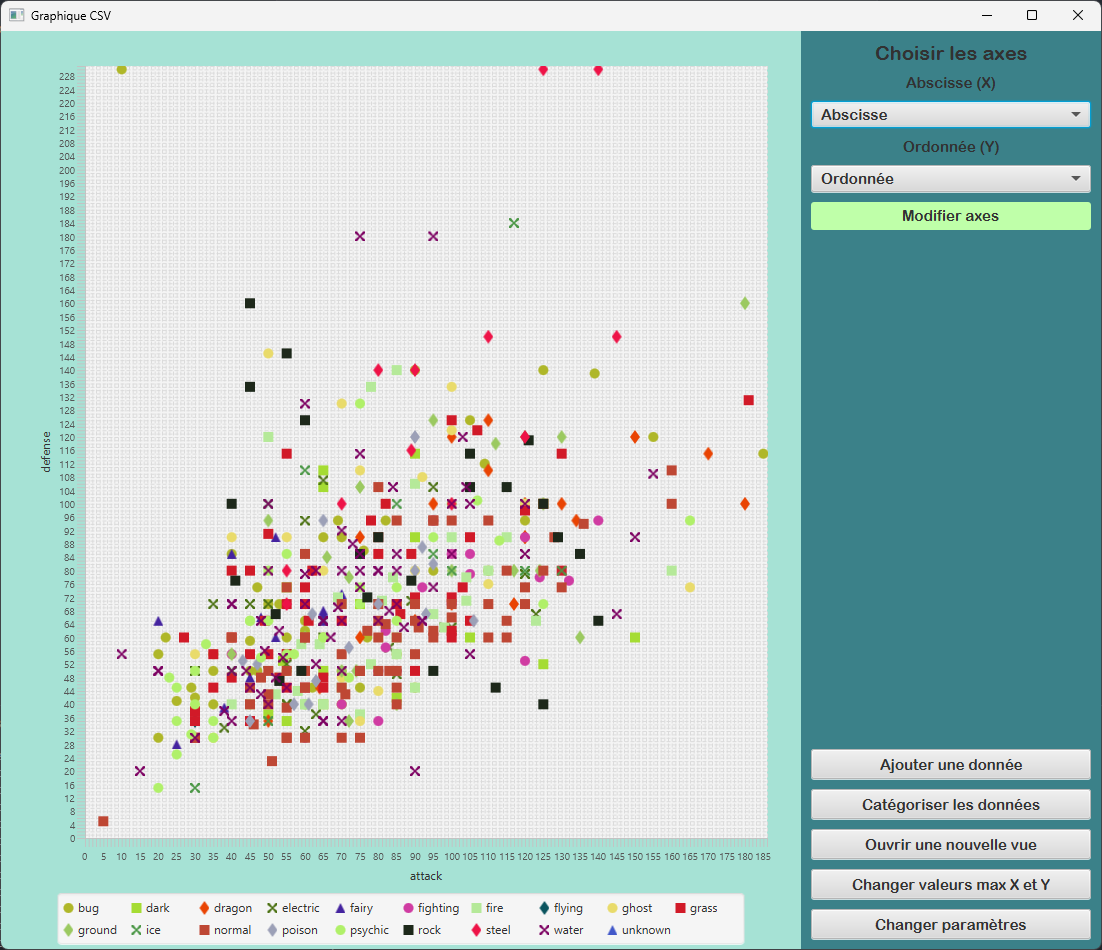Click the bug legend circle icon
This screenshot has height=950, width=1102.
[x=69, y=908]
